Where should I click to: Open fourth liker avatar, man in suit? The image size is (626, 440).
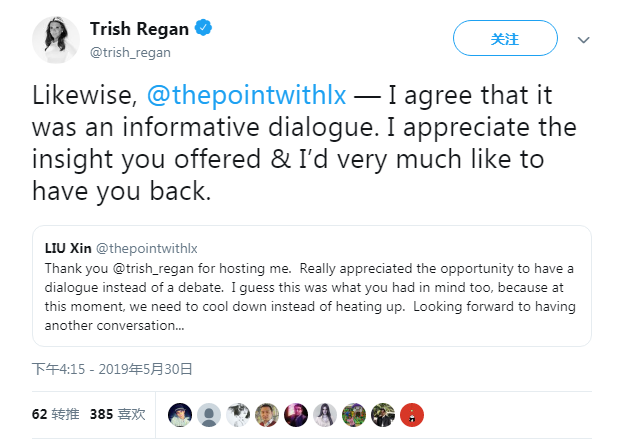click(267, 415)
